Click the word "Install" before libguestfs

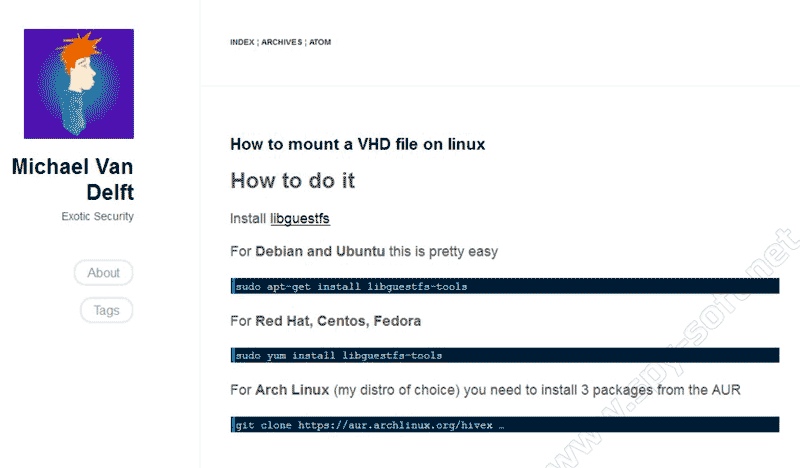tap(248, 218)
